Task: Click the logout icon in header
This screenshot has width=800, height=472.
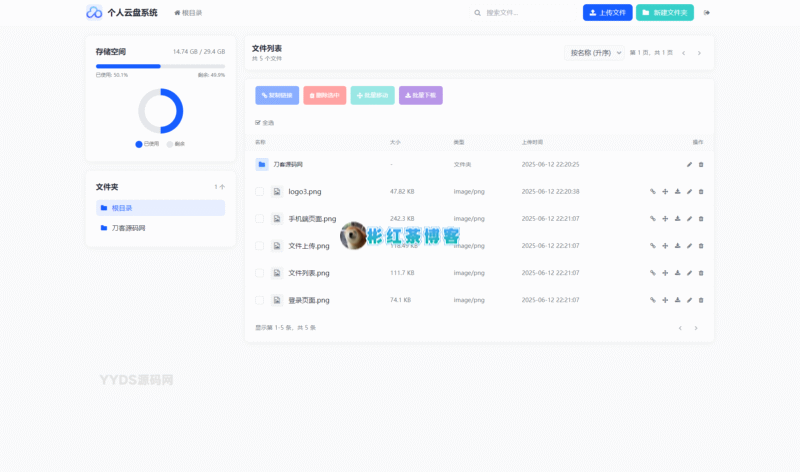Action: [707, 13]
